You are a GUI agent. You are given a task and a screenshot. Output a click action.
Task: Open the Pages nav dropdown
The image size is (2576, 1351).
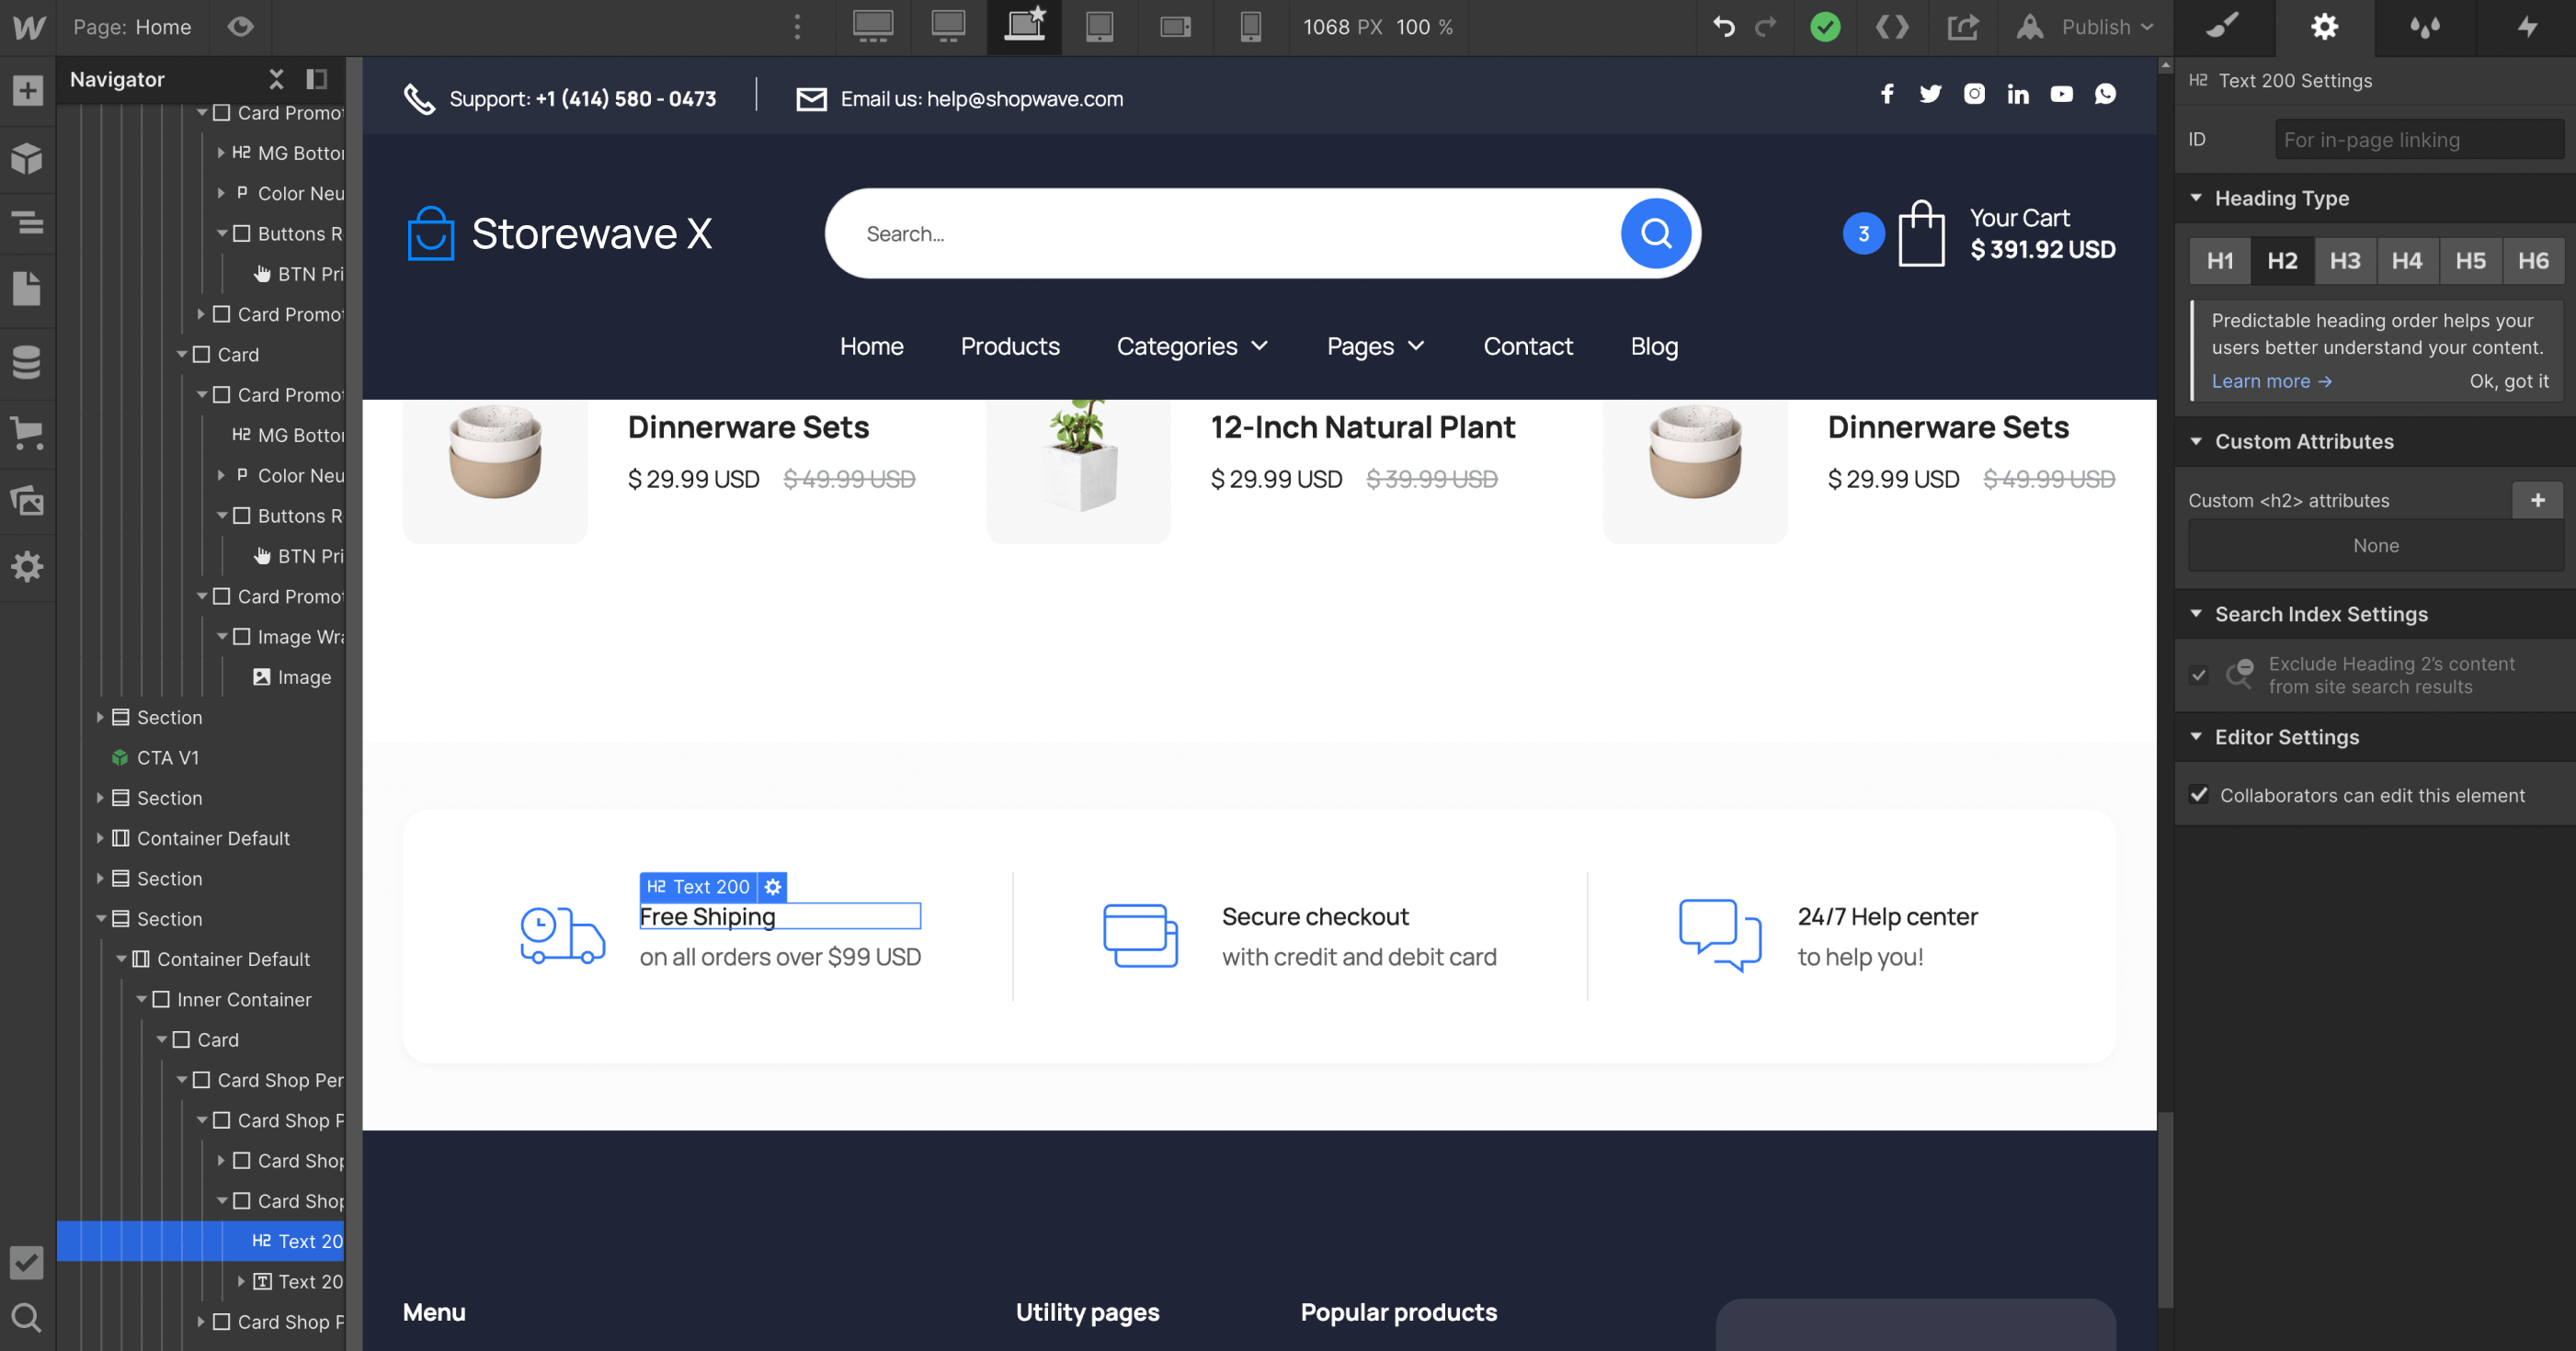click(1375, 346)
